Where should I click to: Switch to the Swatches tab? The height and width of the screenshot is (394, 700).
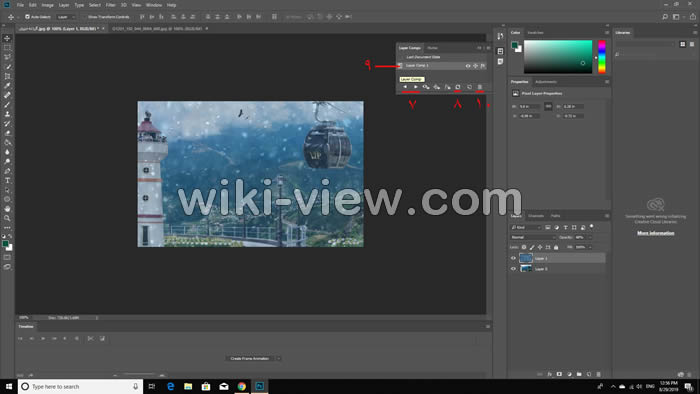click(x=535, y=33)
